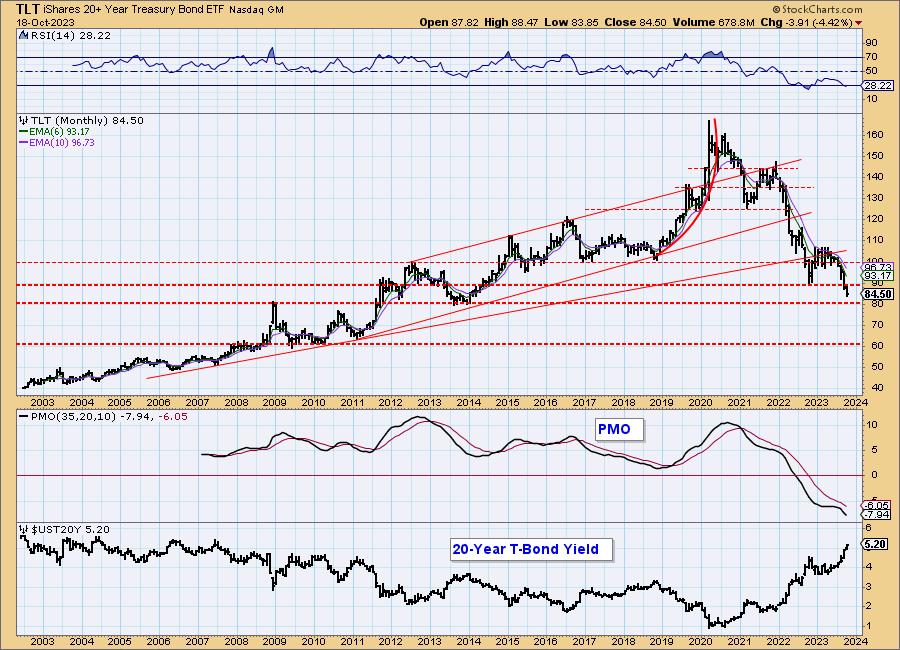Click the 70 label on the RSI axis
Viewport: 900px width, 650px height.
(872, 57)
